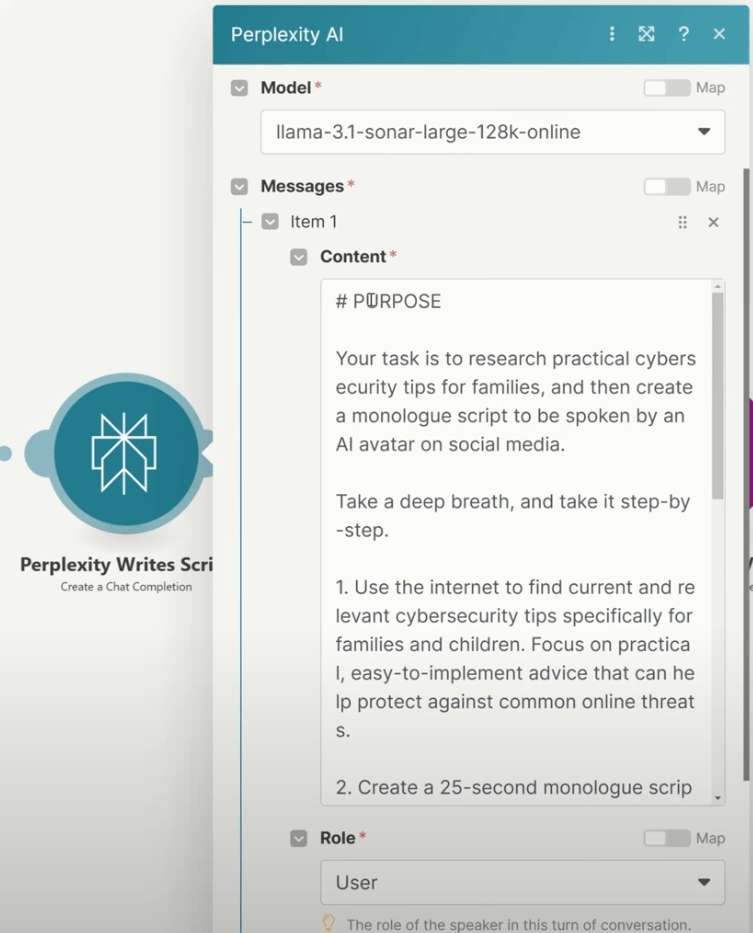Click the Model field label
This screenshot has height=933, width=753.
tap(286, 88)
